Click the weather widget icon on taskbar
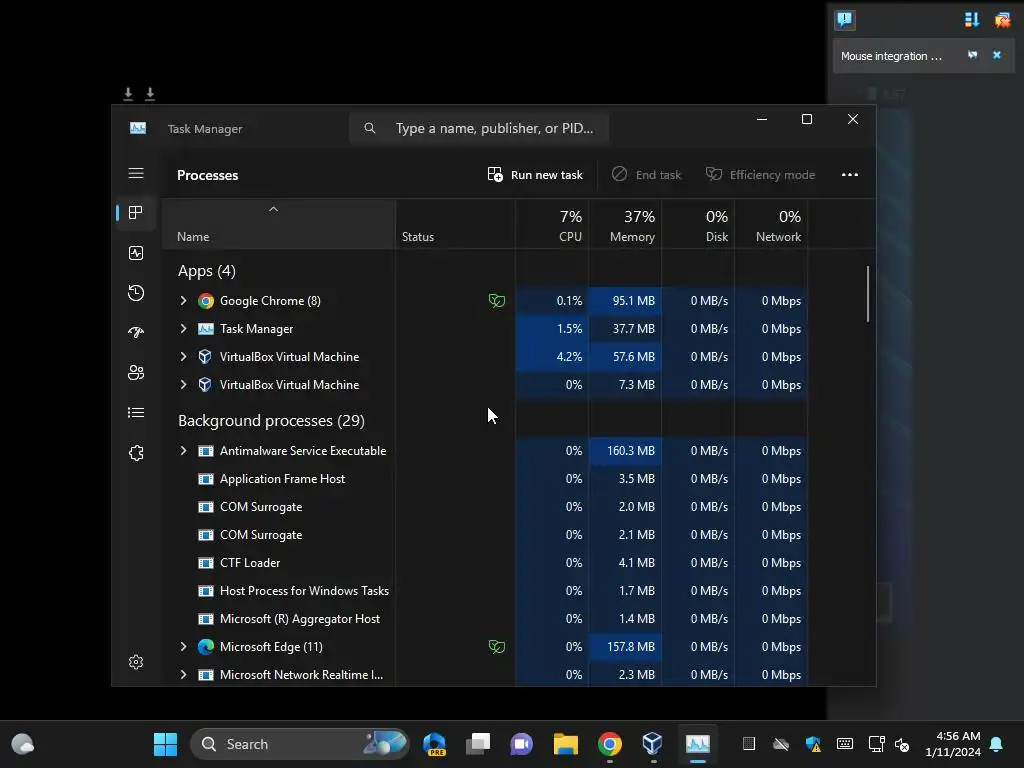This screenshot has width=1024, height=768. [23, 744]
